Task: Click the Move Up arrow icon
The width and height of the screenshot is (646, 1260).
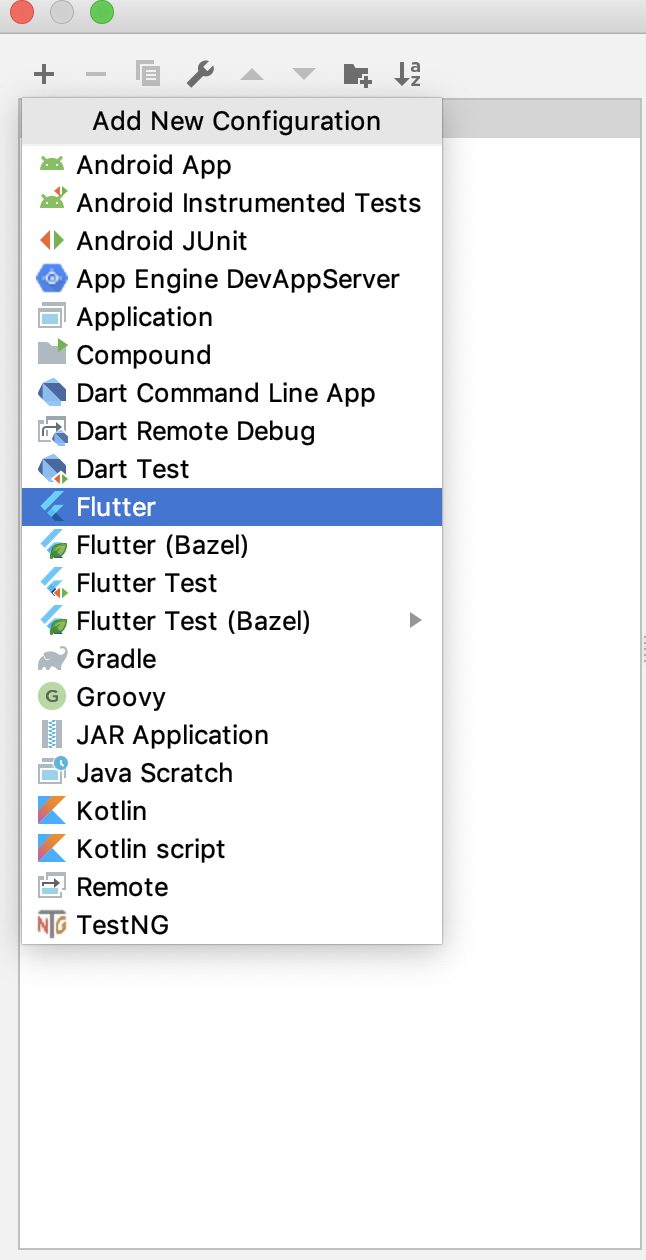Action: (x=252, y=74)
